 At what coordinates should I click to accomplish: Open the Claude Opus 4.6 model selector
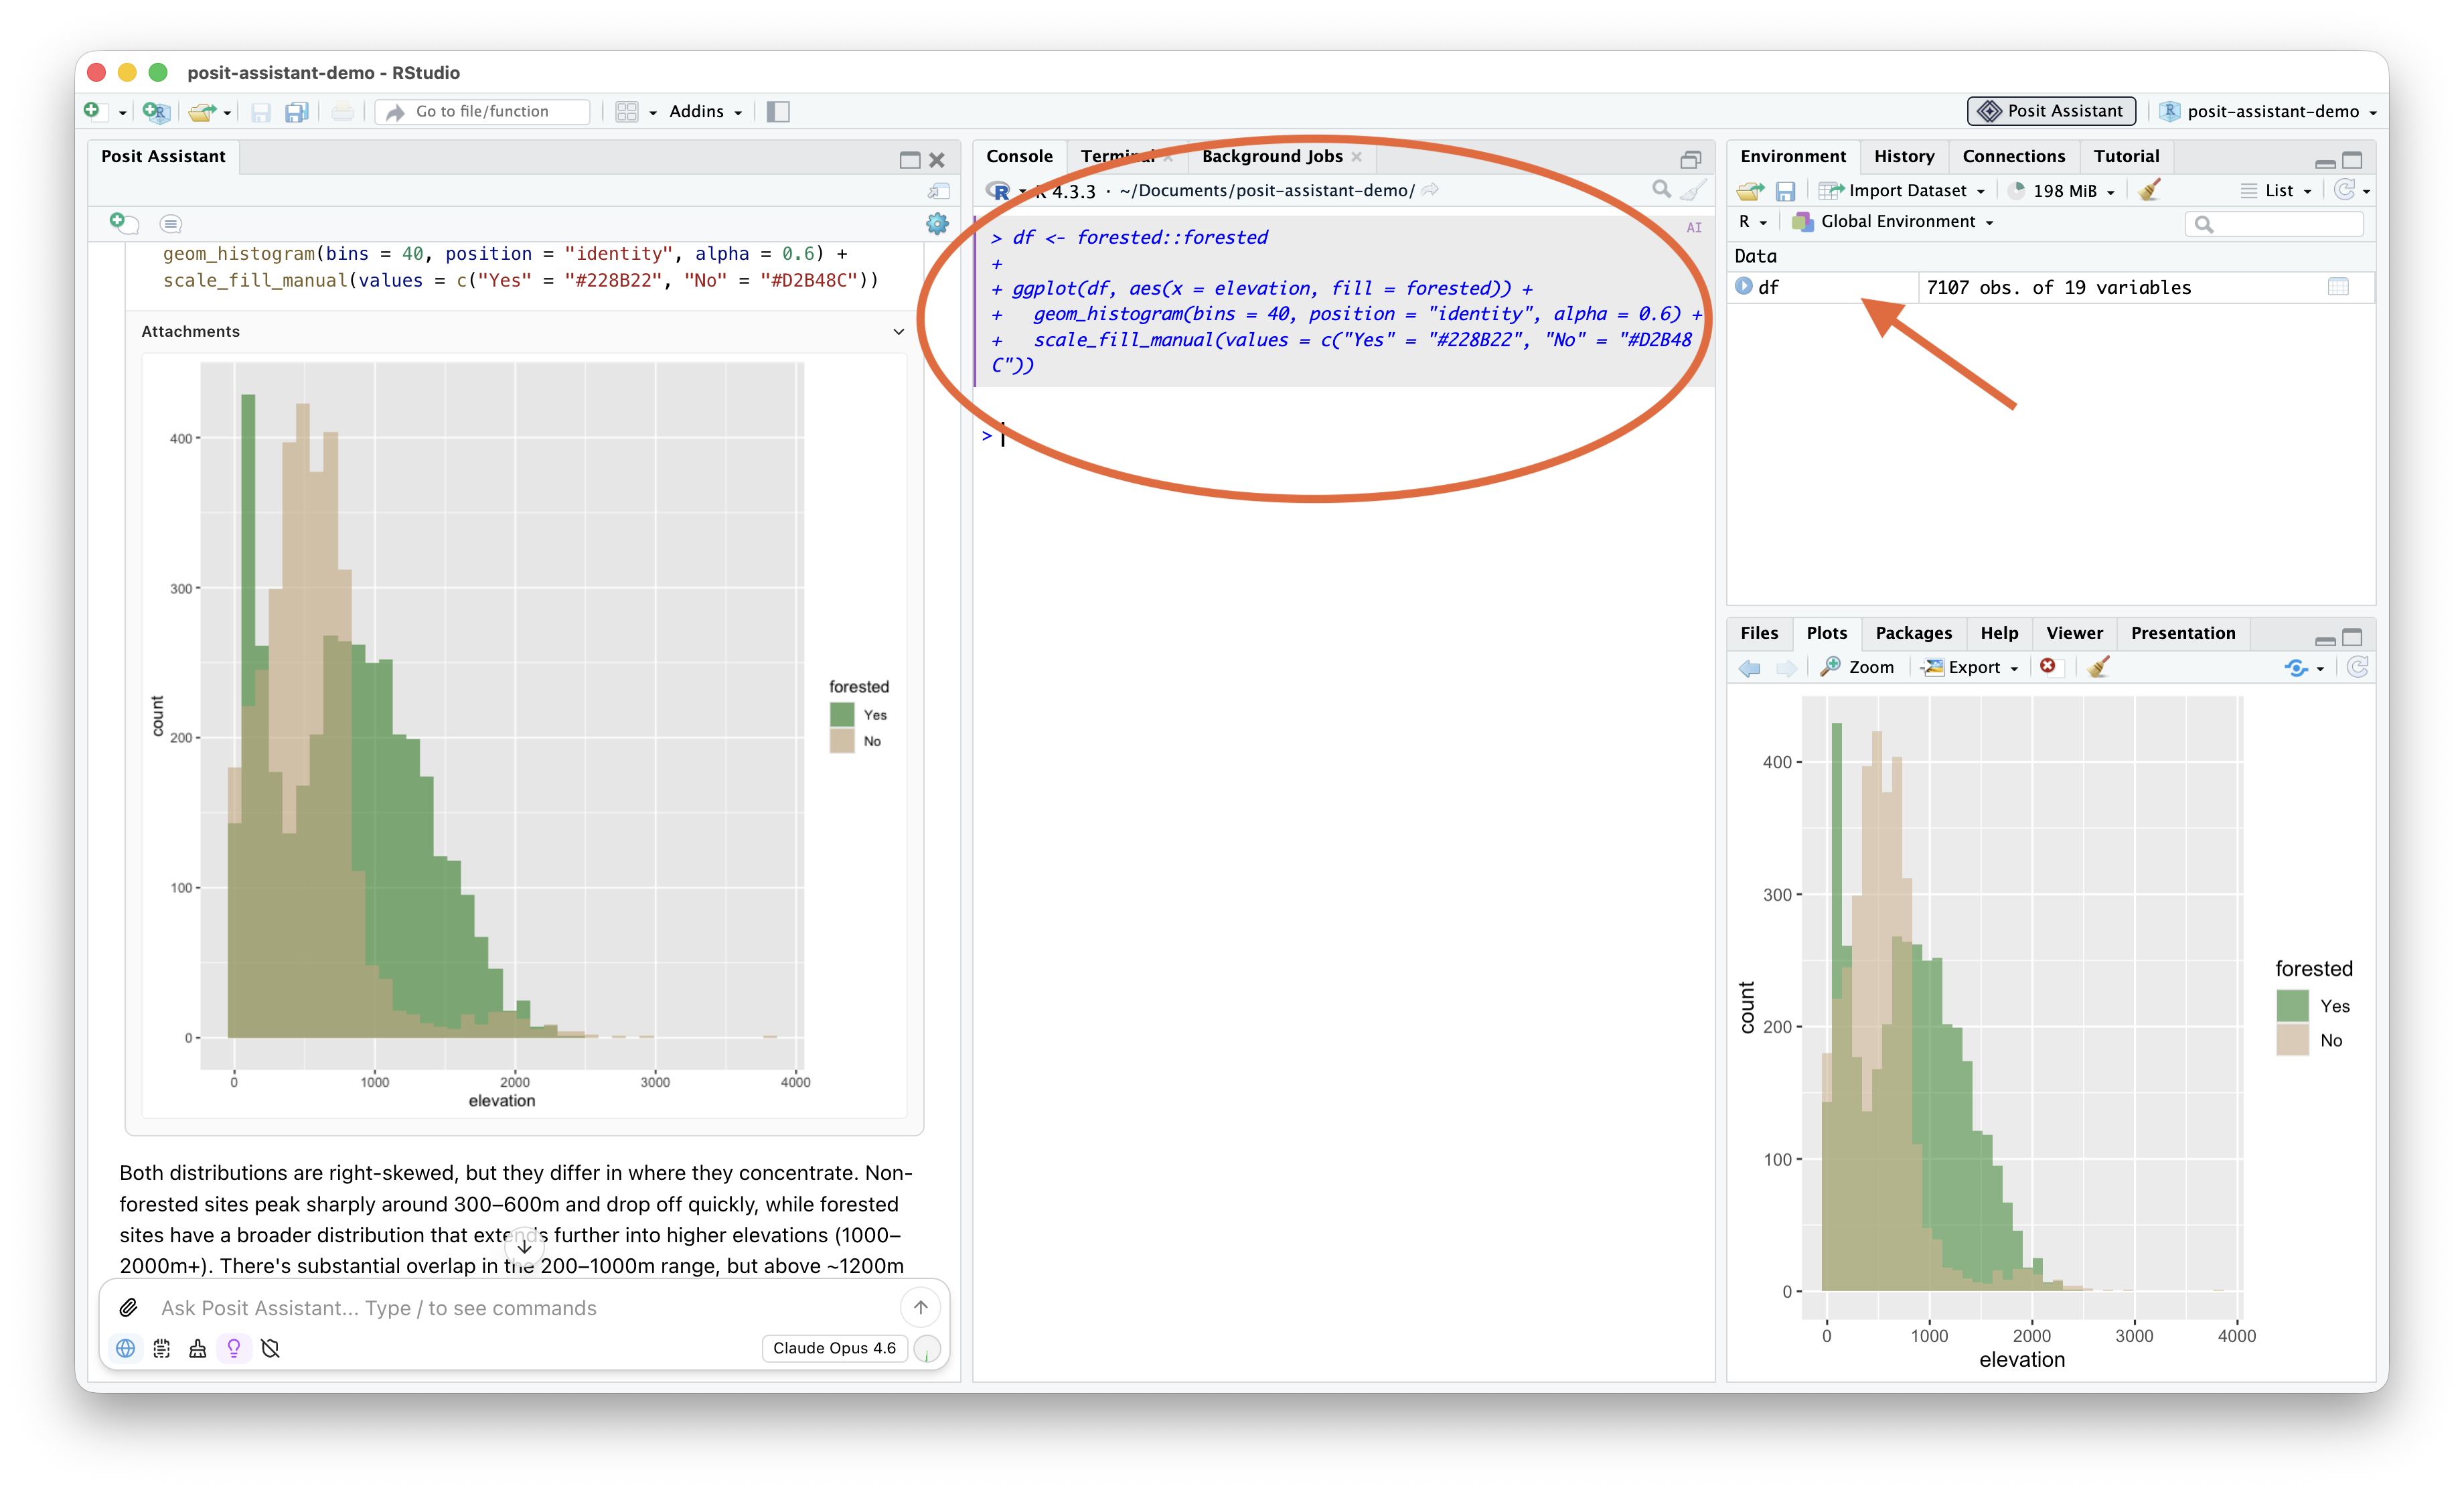click(x=834, y=1348)
